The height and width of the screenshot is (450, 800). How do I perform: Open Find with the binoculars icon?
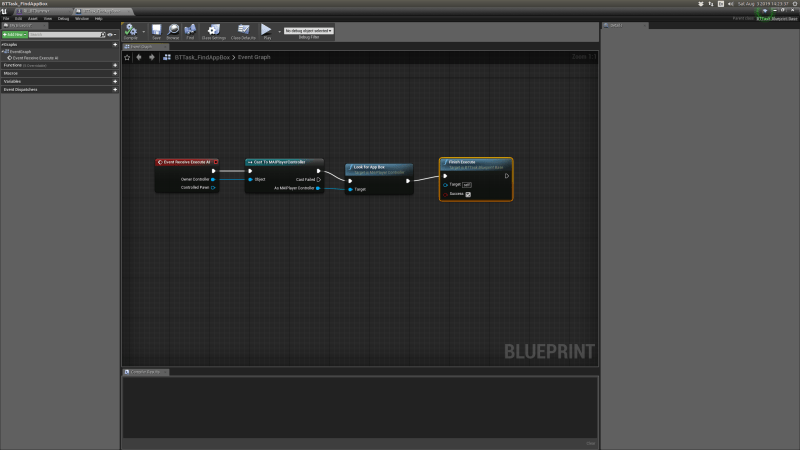pyautogui.click(x=190, y=31)
